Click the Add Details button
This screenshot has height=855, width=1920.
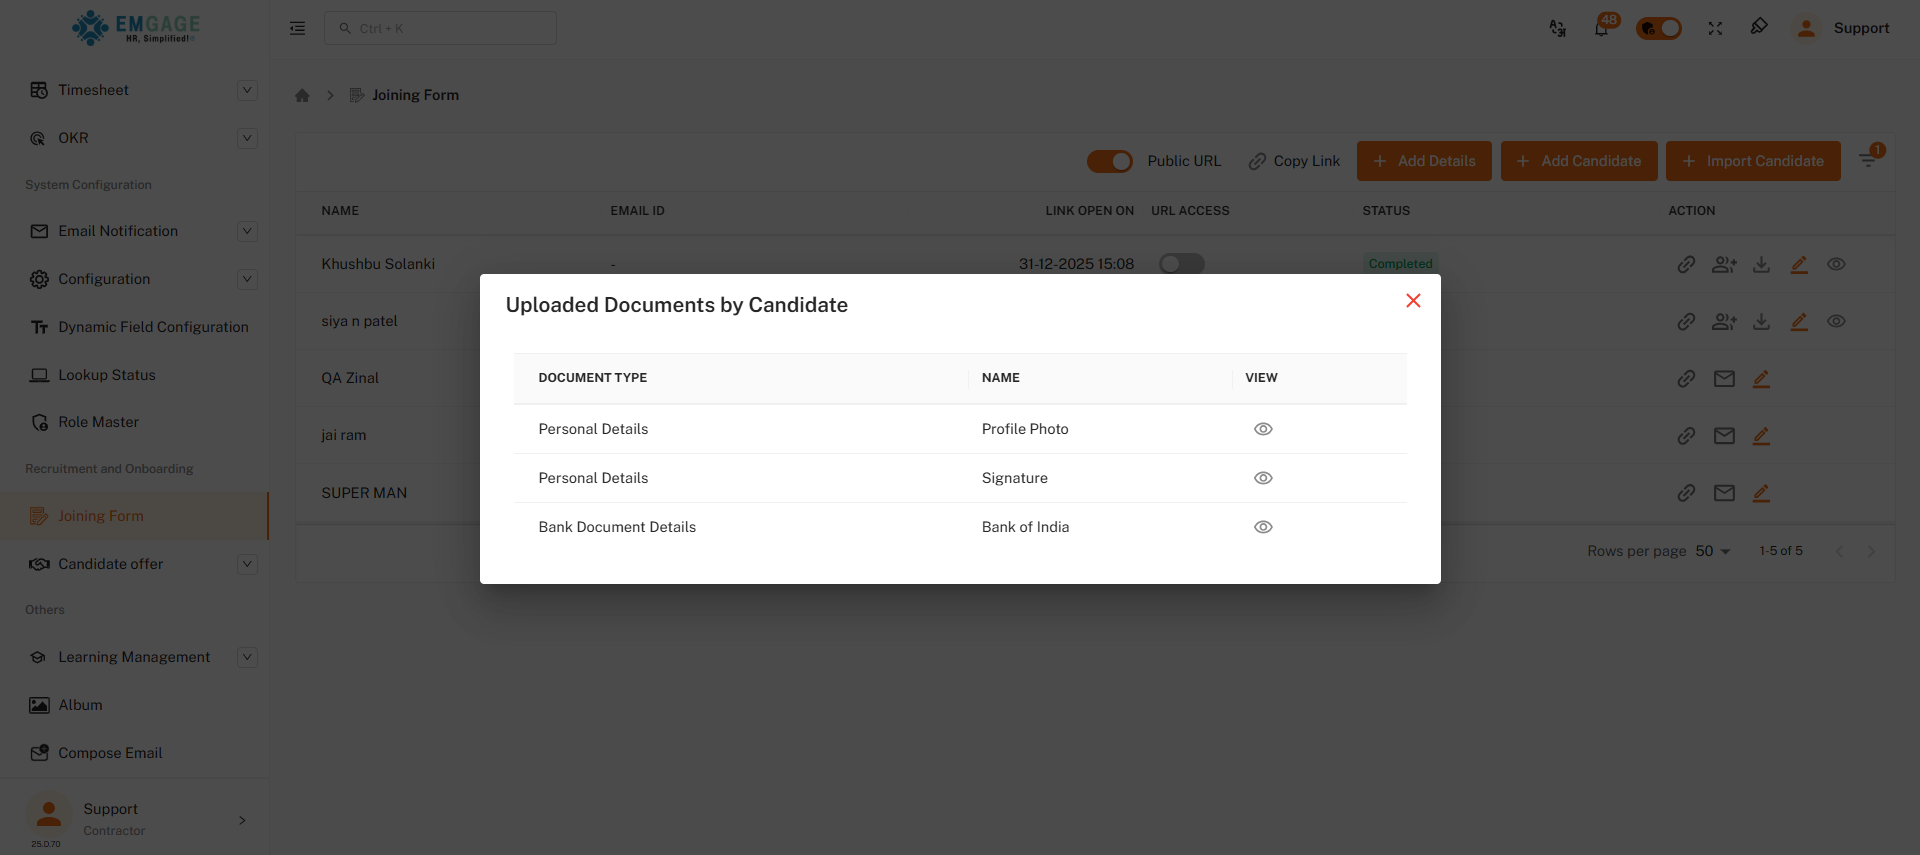pos(1424,161)
